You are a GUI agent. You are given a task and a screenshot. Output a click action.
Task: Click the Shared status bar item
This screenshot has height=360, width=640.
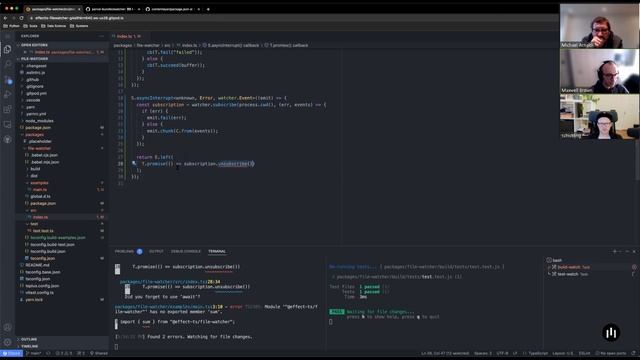[99, 353]
